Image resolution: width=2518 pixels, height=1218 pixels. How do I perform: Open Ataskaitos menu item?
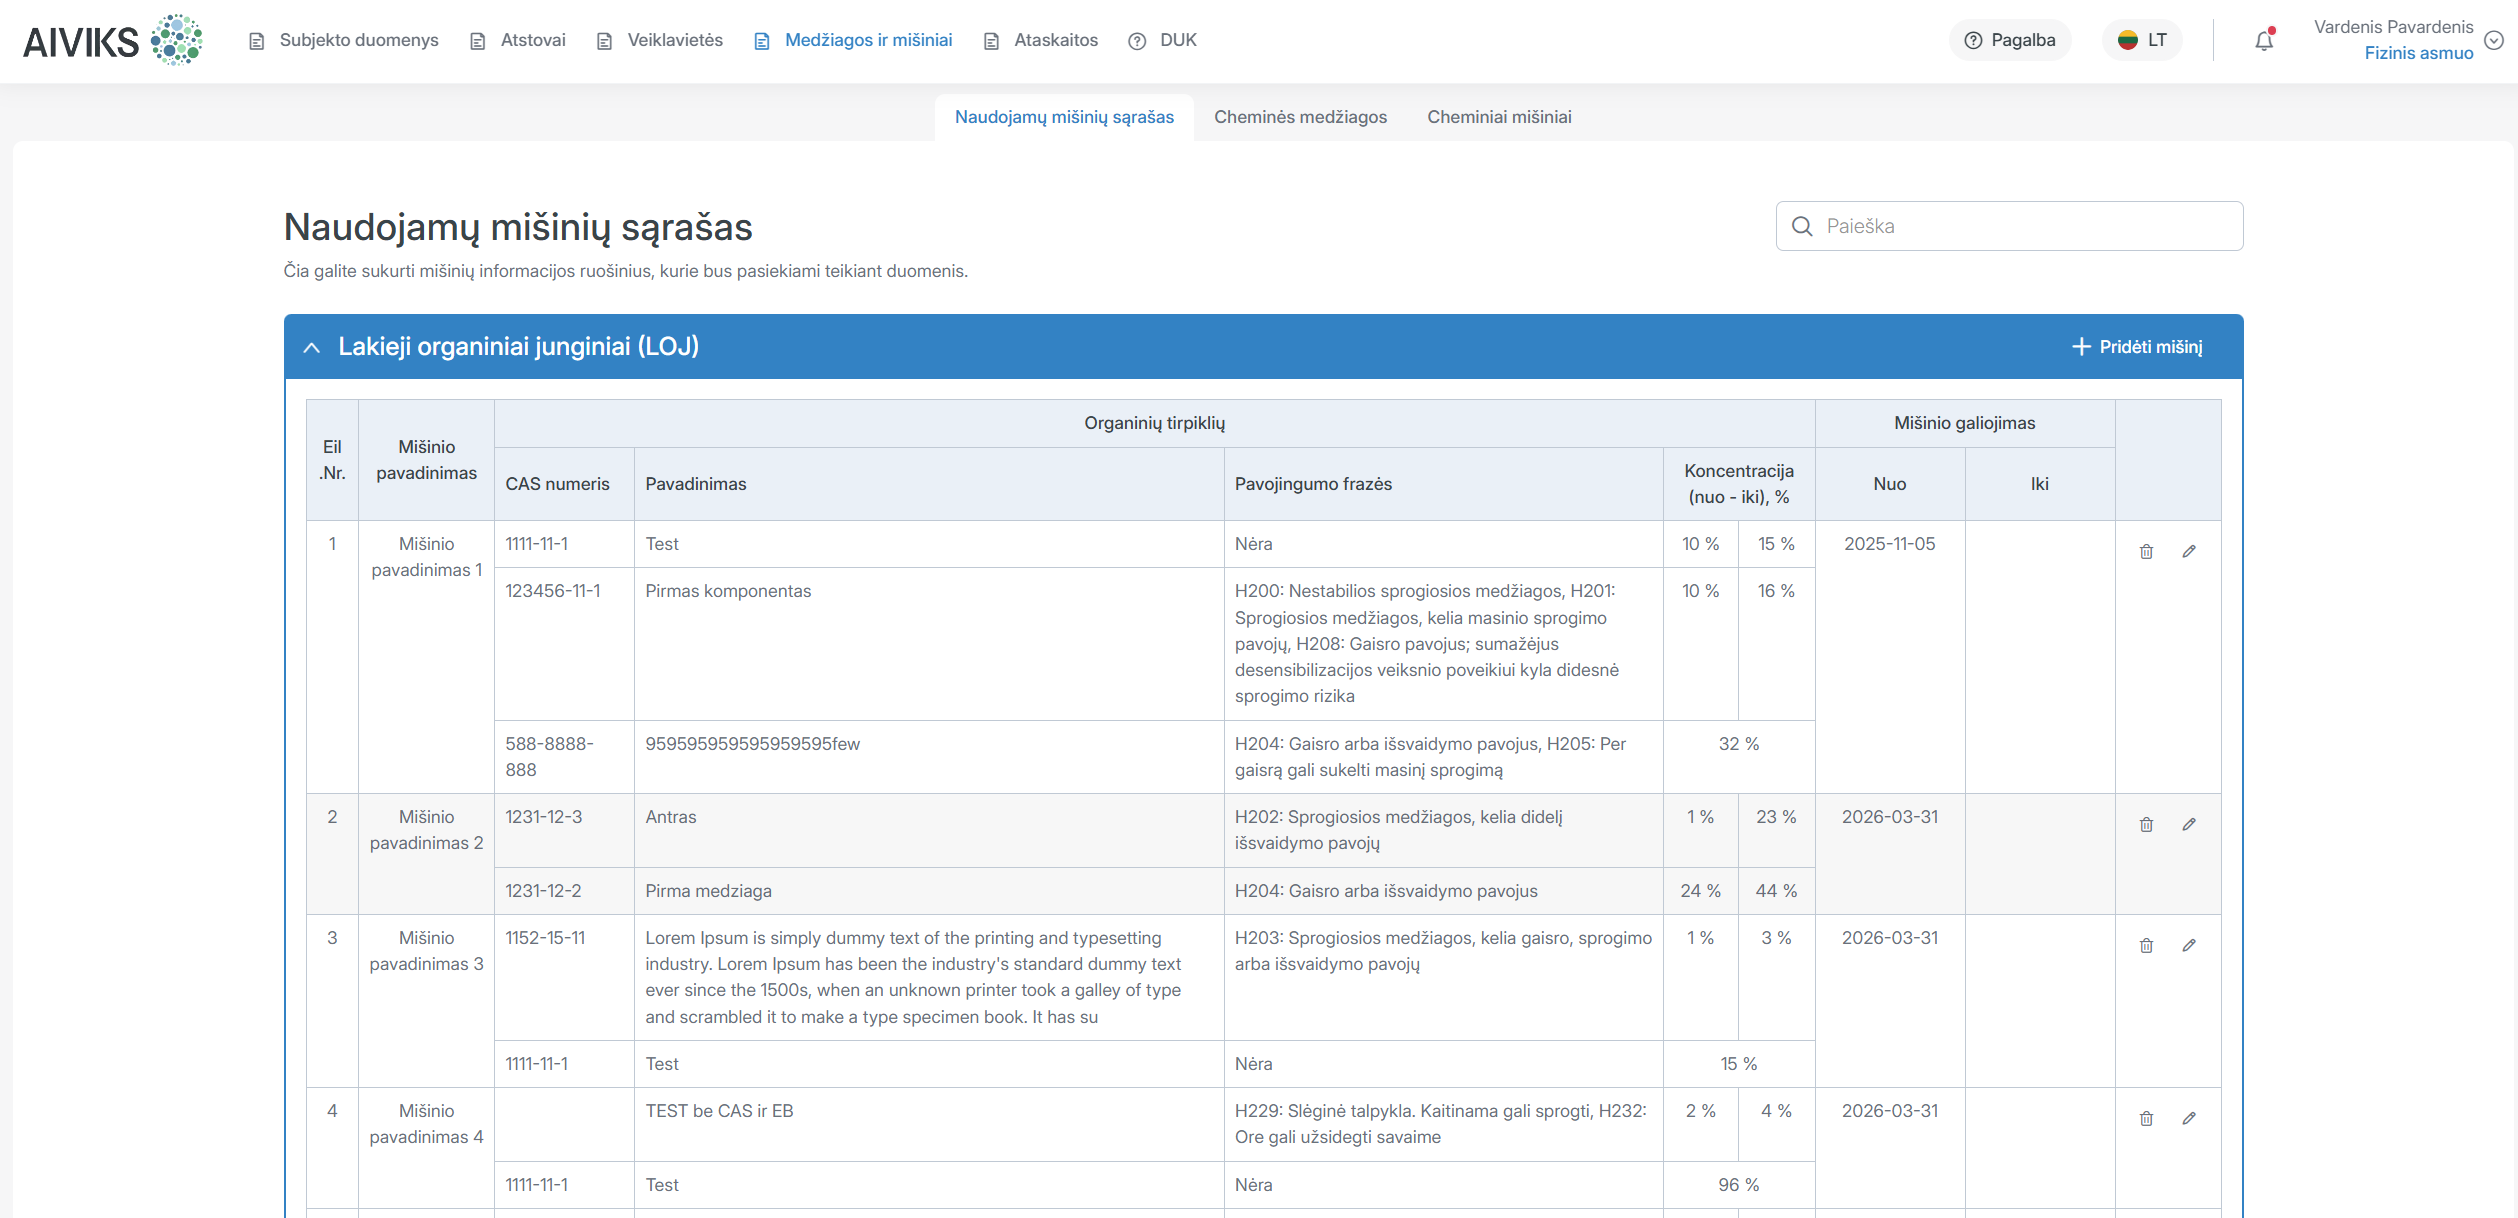tap(1041, 40)
